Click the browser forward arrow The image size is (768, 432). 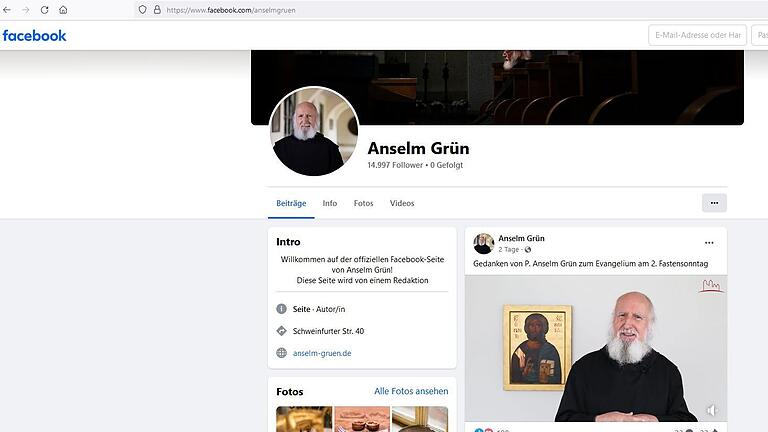pyautogui.click(x=25, y=10)
